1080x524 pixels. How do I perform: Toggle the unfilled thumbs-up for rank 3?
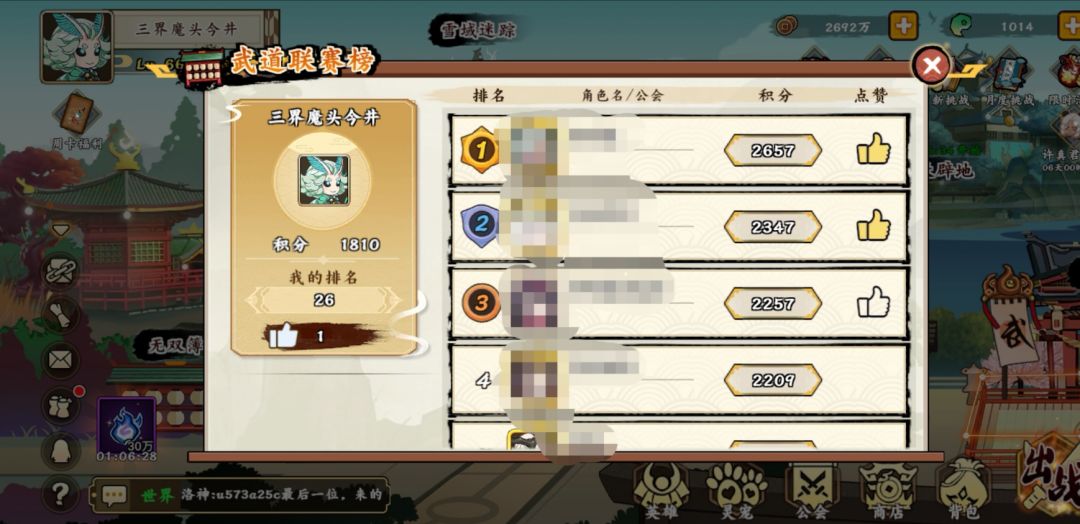tap(873, 302)
